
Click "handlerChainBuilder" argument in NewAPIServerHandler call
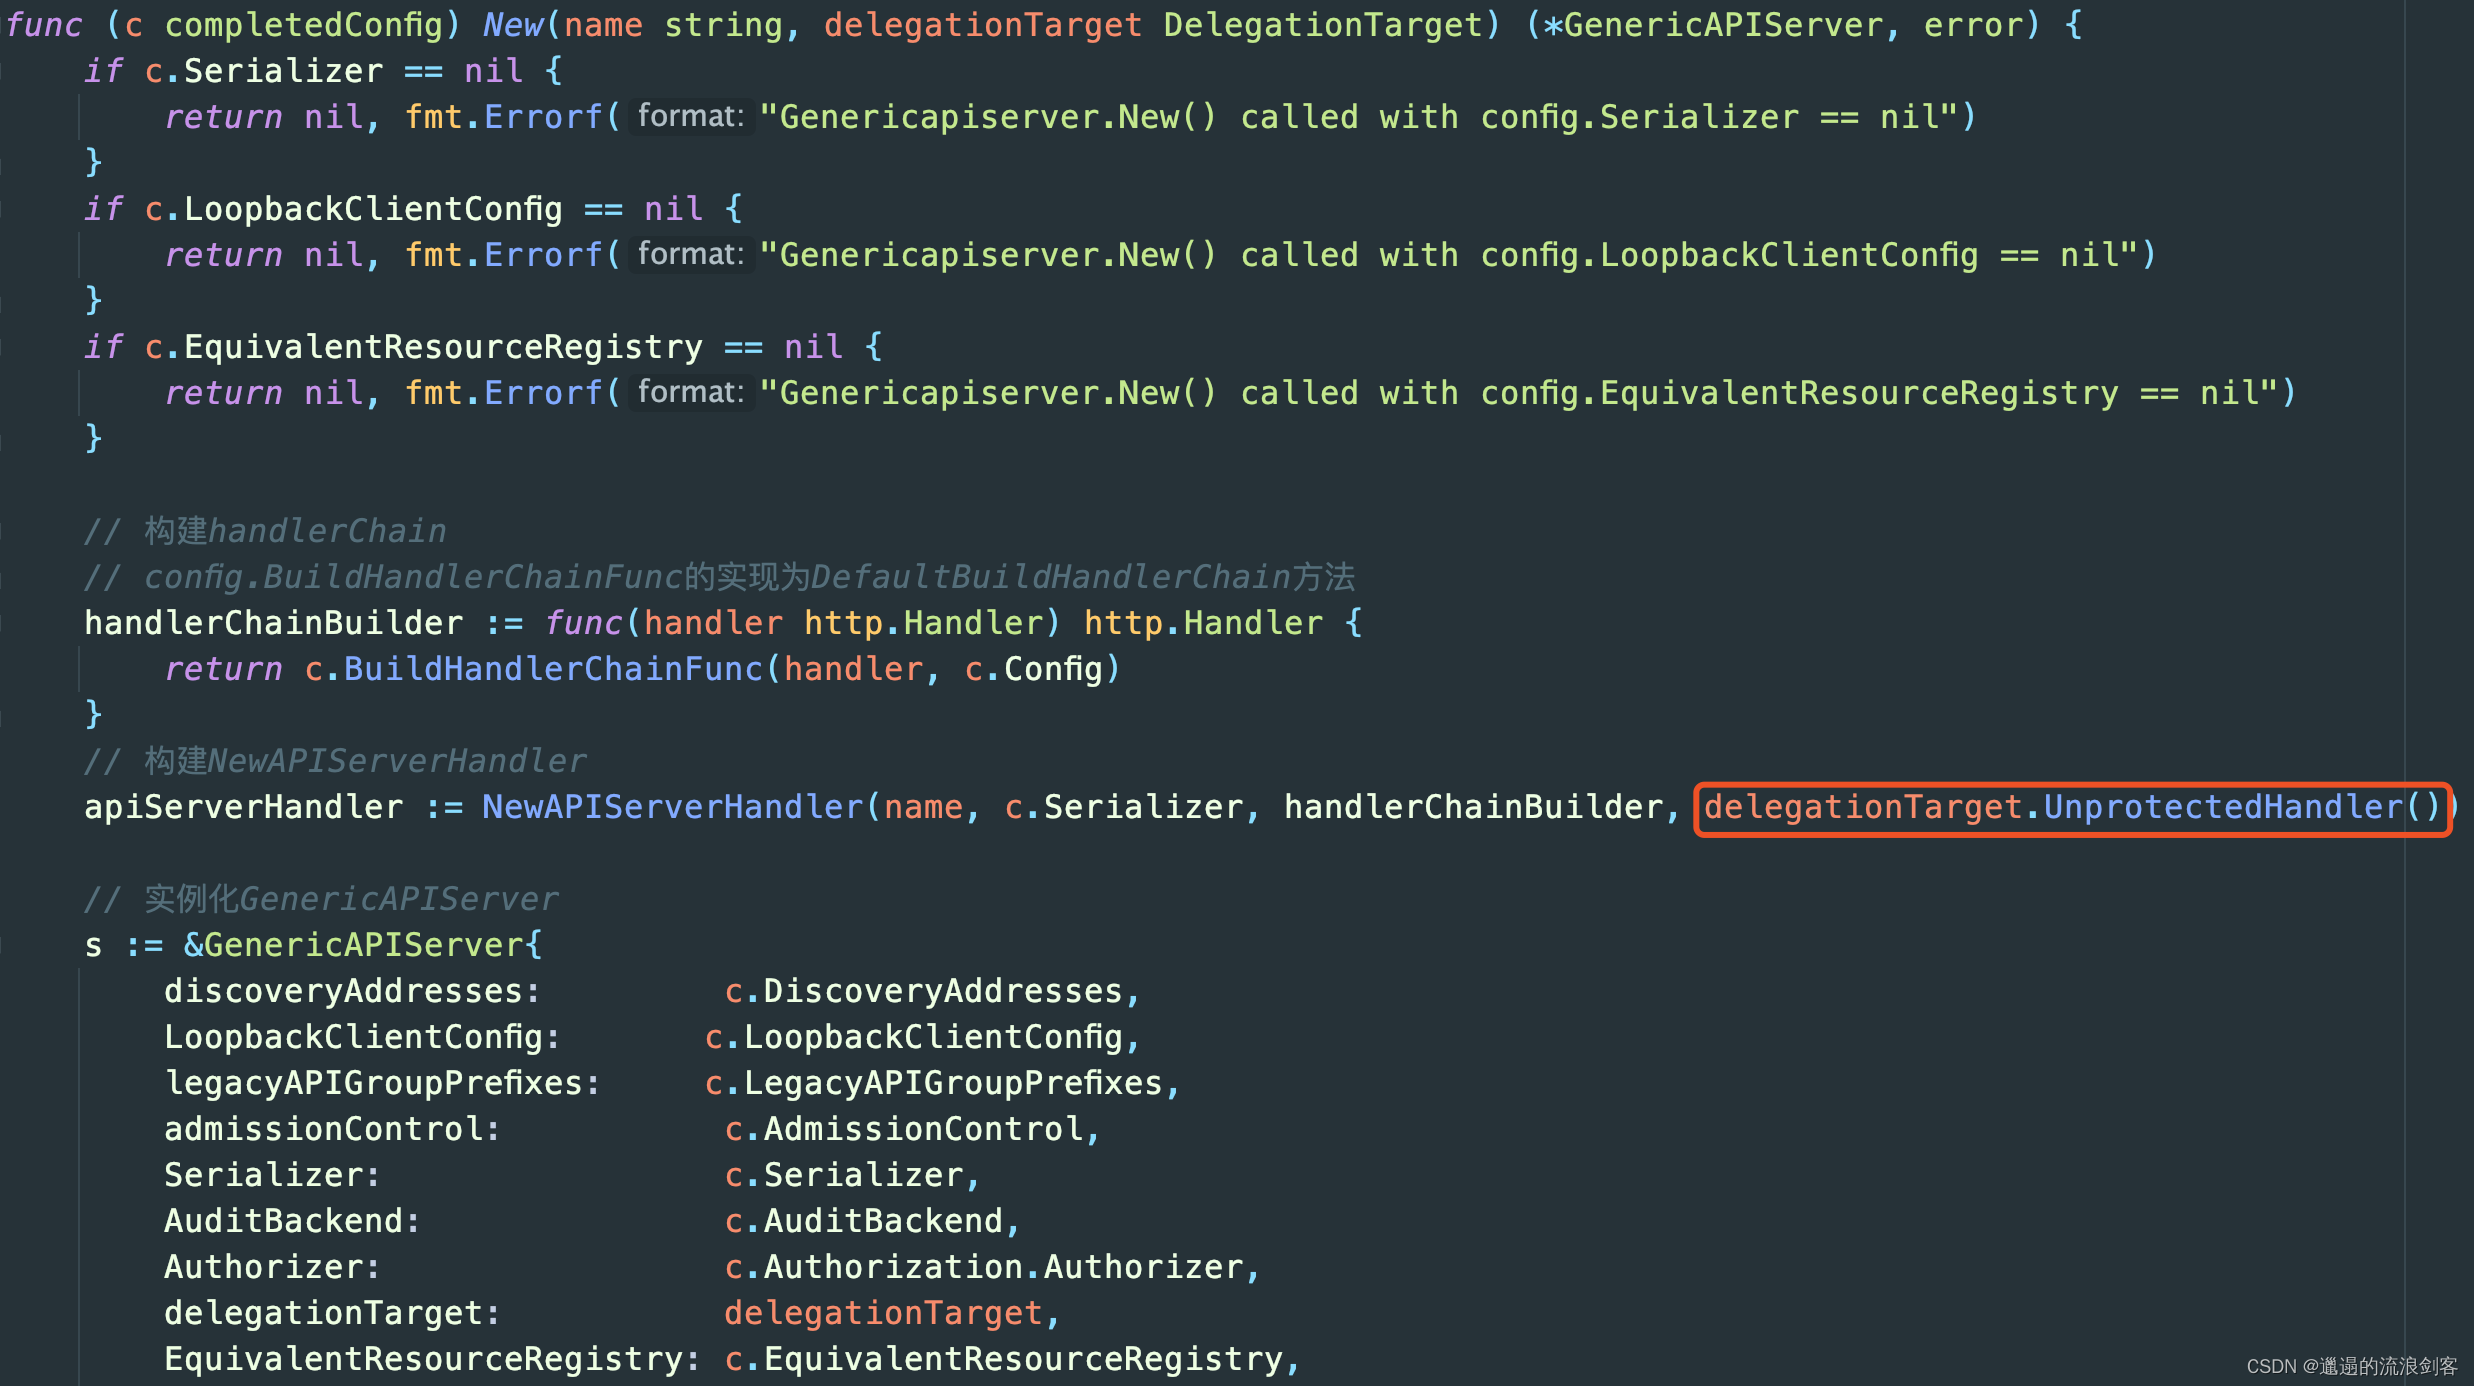point(1473,806)
